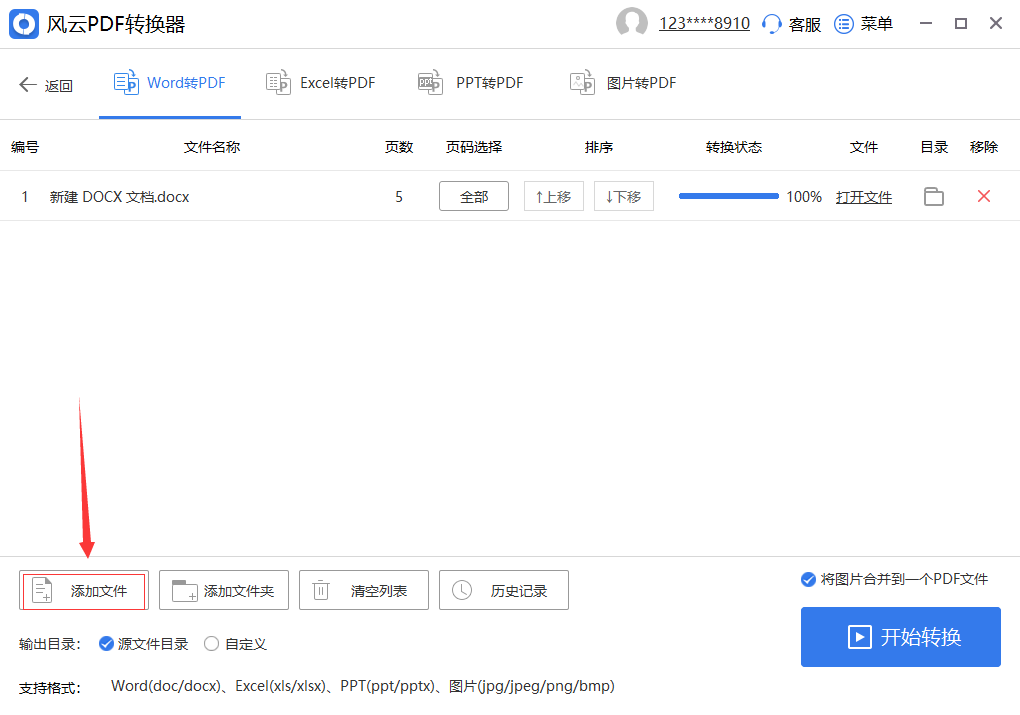The height and width of the screenshot is (715, 1020).
Task: Open converted file via 打开文件 link
Action: click(x=864, y=197)
